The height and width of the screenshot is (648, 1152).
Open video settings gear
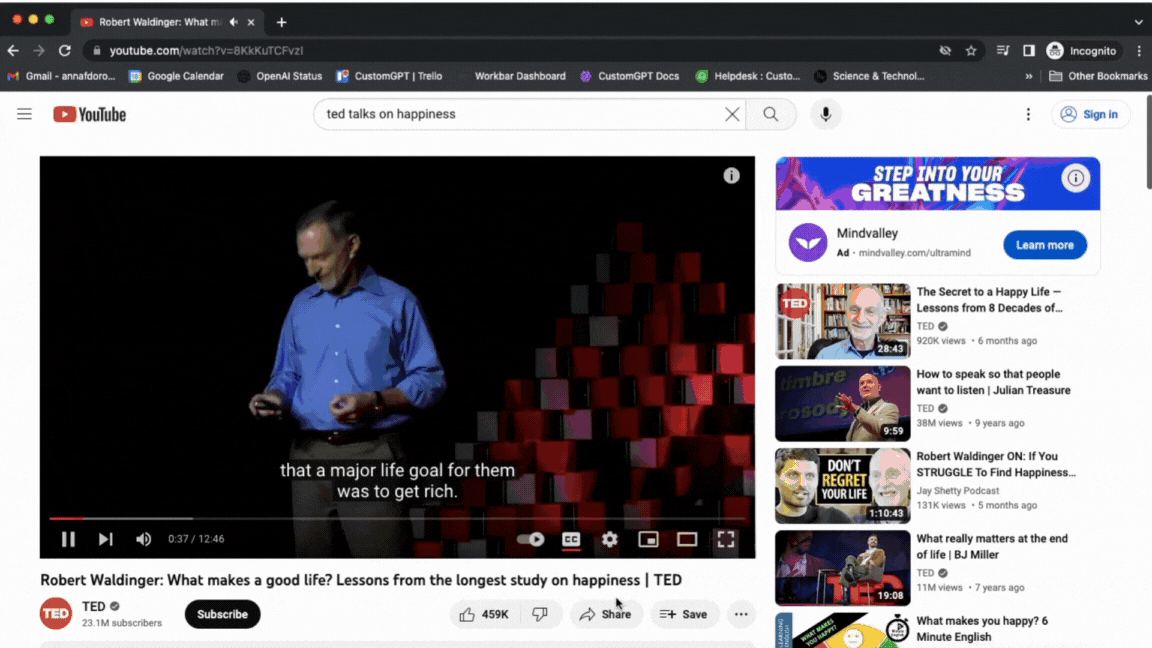click(610, 539)
